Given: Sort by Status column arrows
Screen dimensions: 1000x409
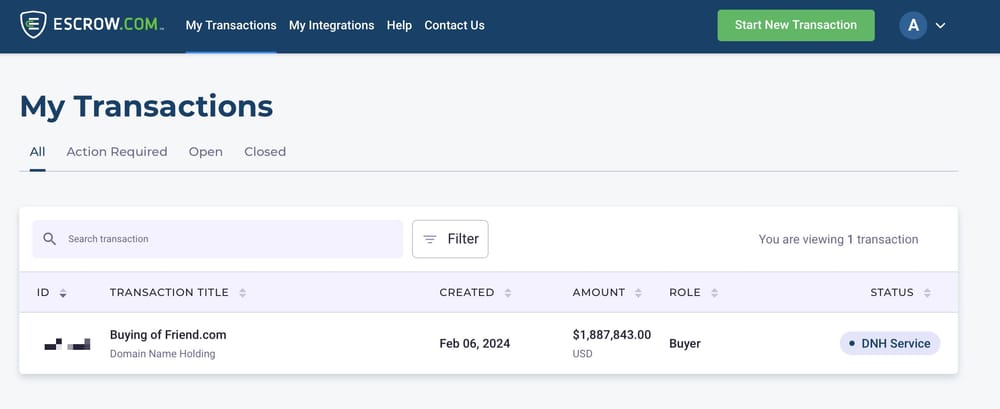Looking at the screenshot, I should pyautogui.click(x=927, y=293).
